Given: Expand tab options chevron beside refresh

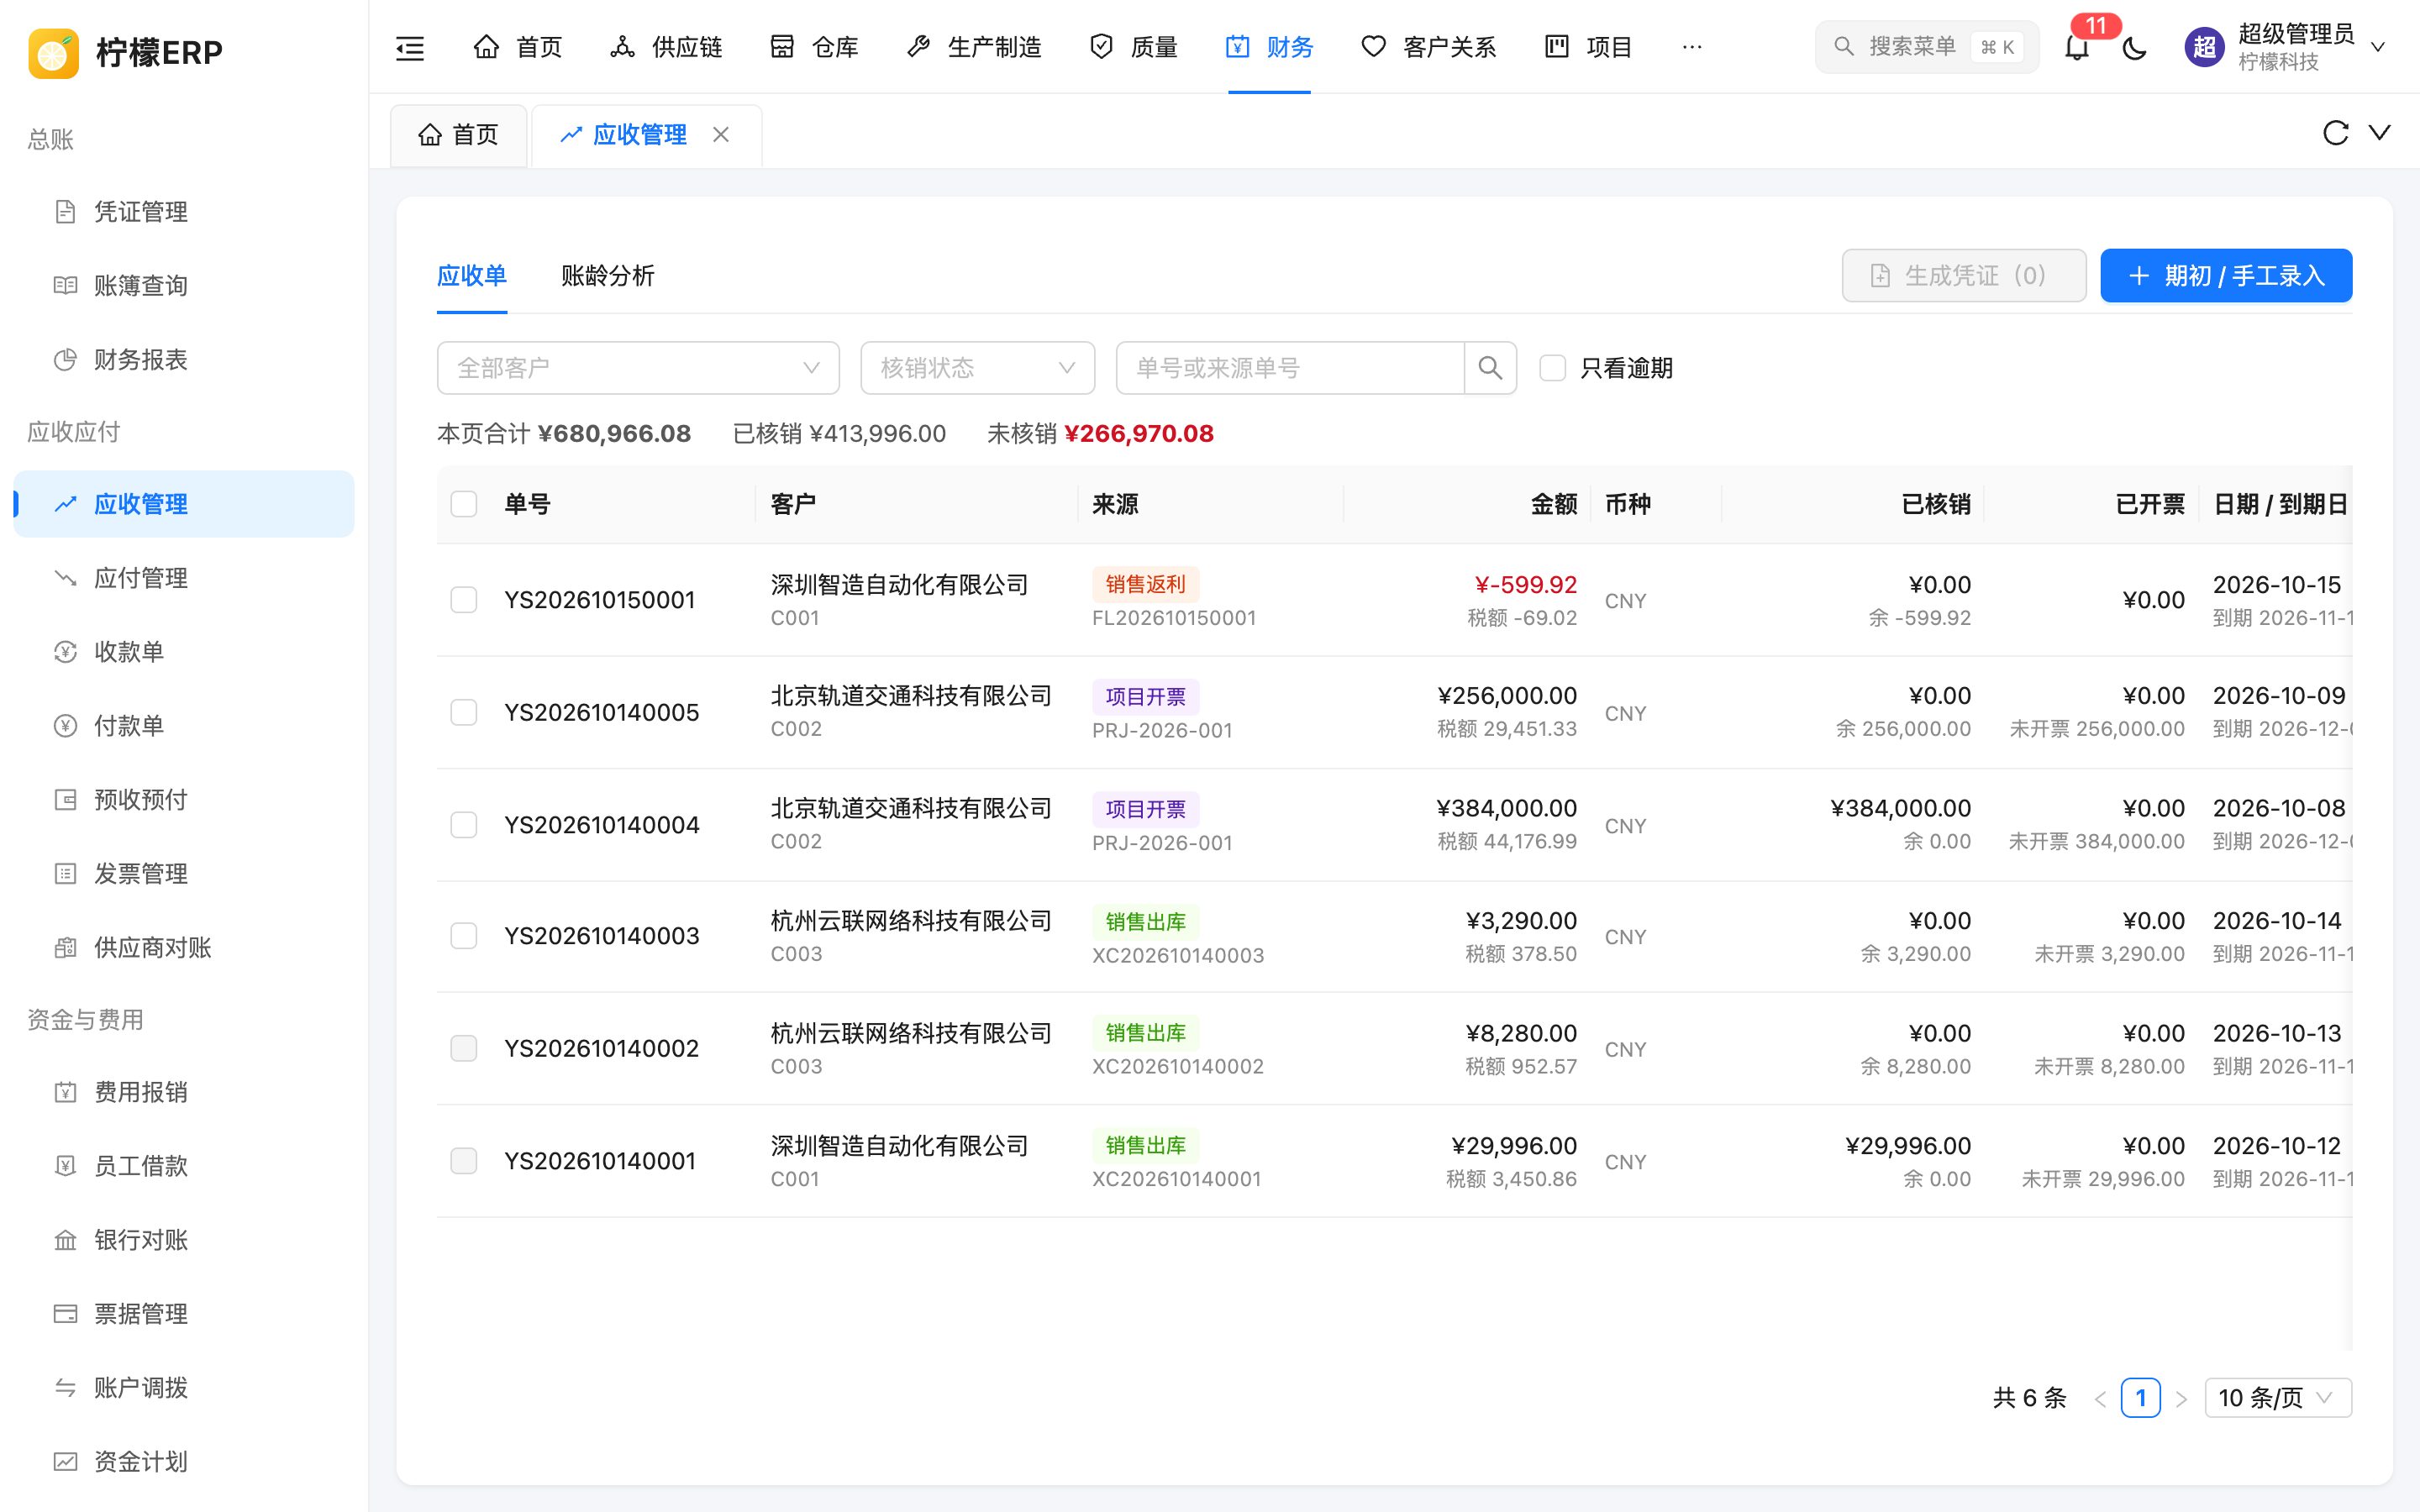Looking at the screenshot, I should pos(2380,133).
